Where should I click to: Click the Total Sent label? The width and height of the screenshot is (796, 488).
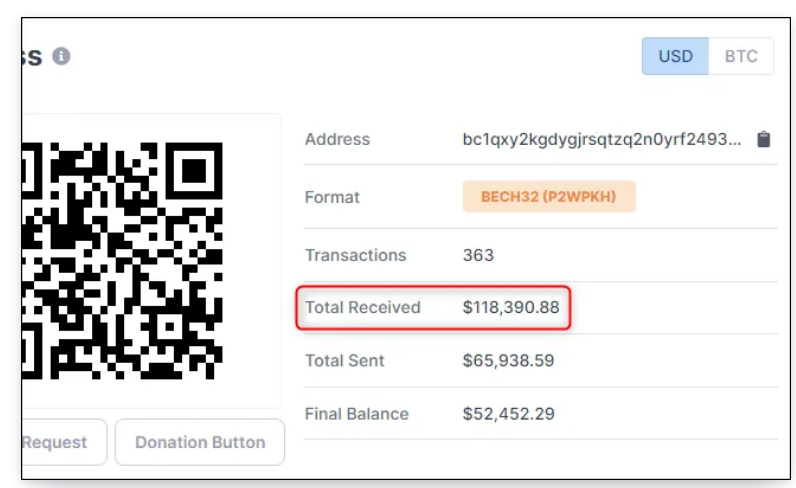pyautogui.click(x=344, y=361)
